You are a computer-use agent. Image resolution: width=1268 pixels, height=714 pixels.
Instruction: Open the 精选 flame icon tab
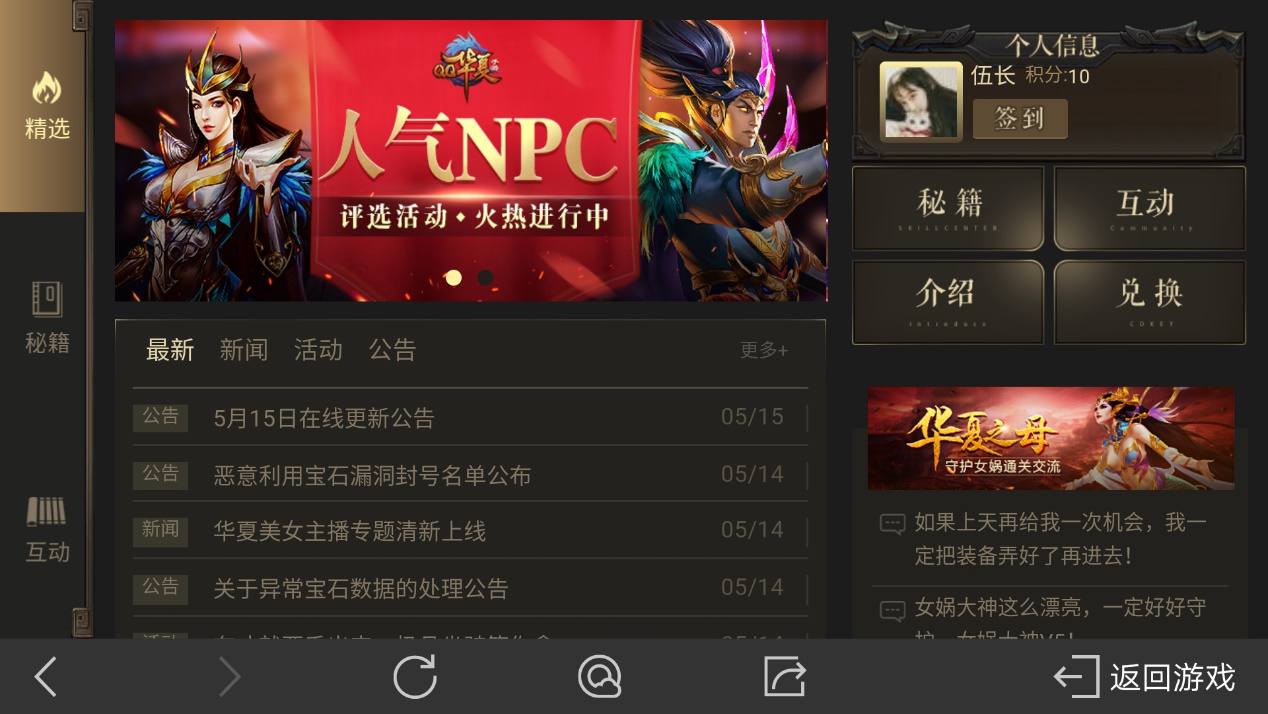click(x=46, y=105)
